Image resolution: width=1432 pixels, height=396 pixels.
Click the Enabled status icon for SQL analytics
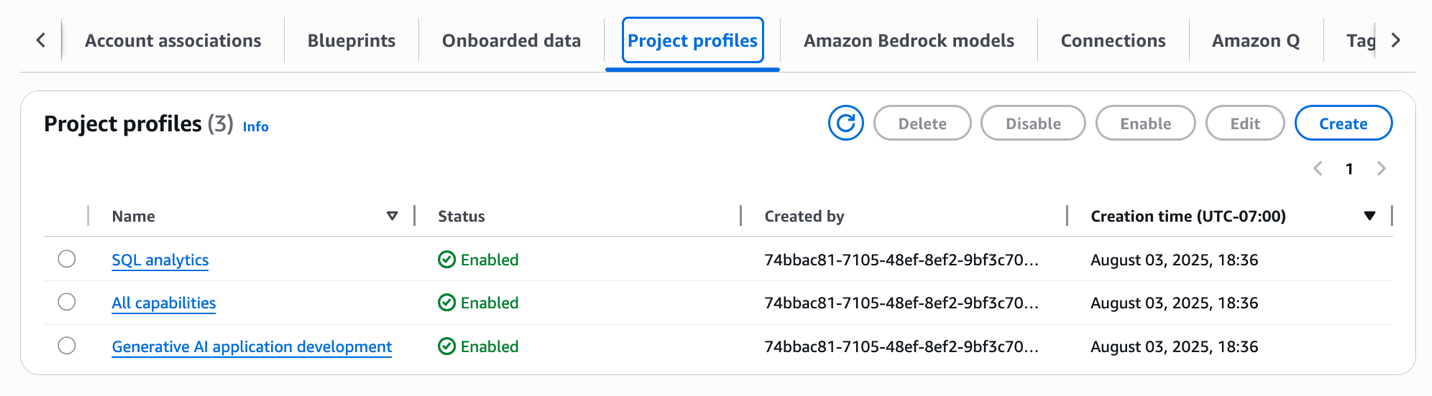coord(447,260)
